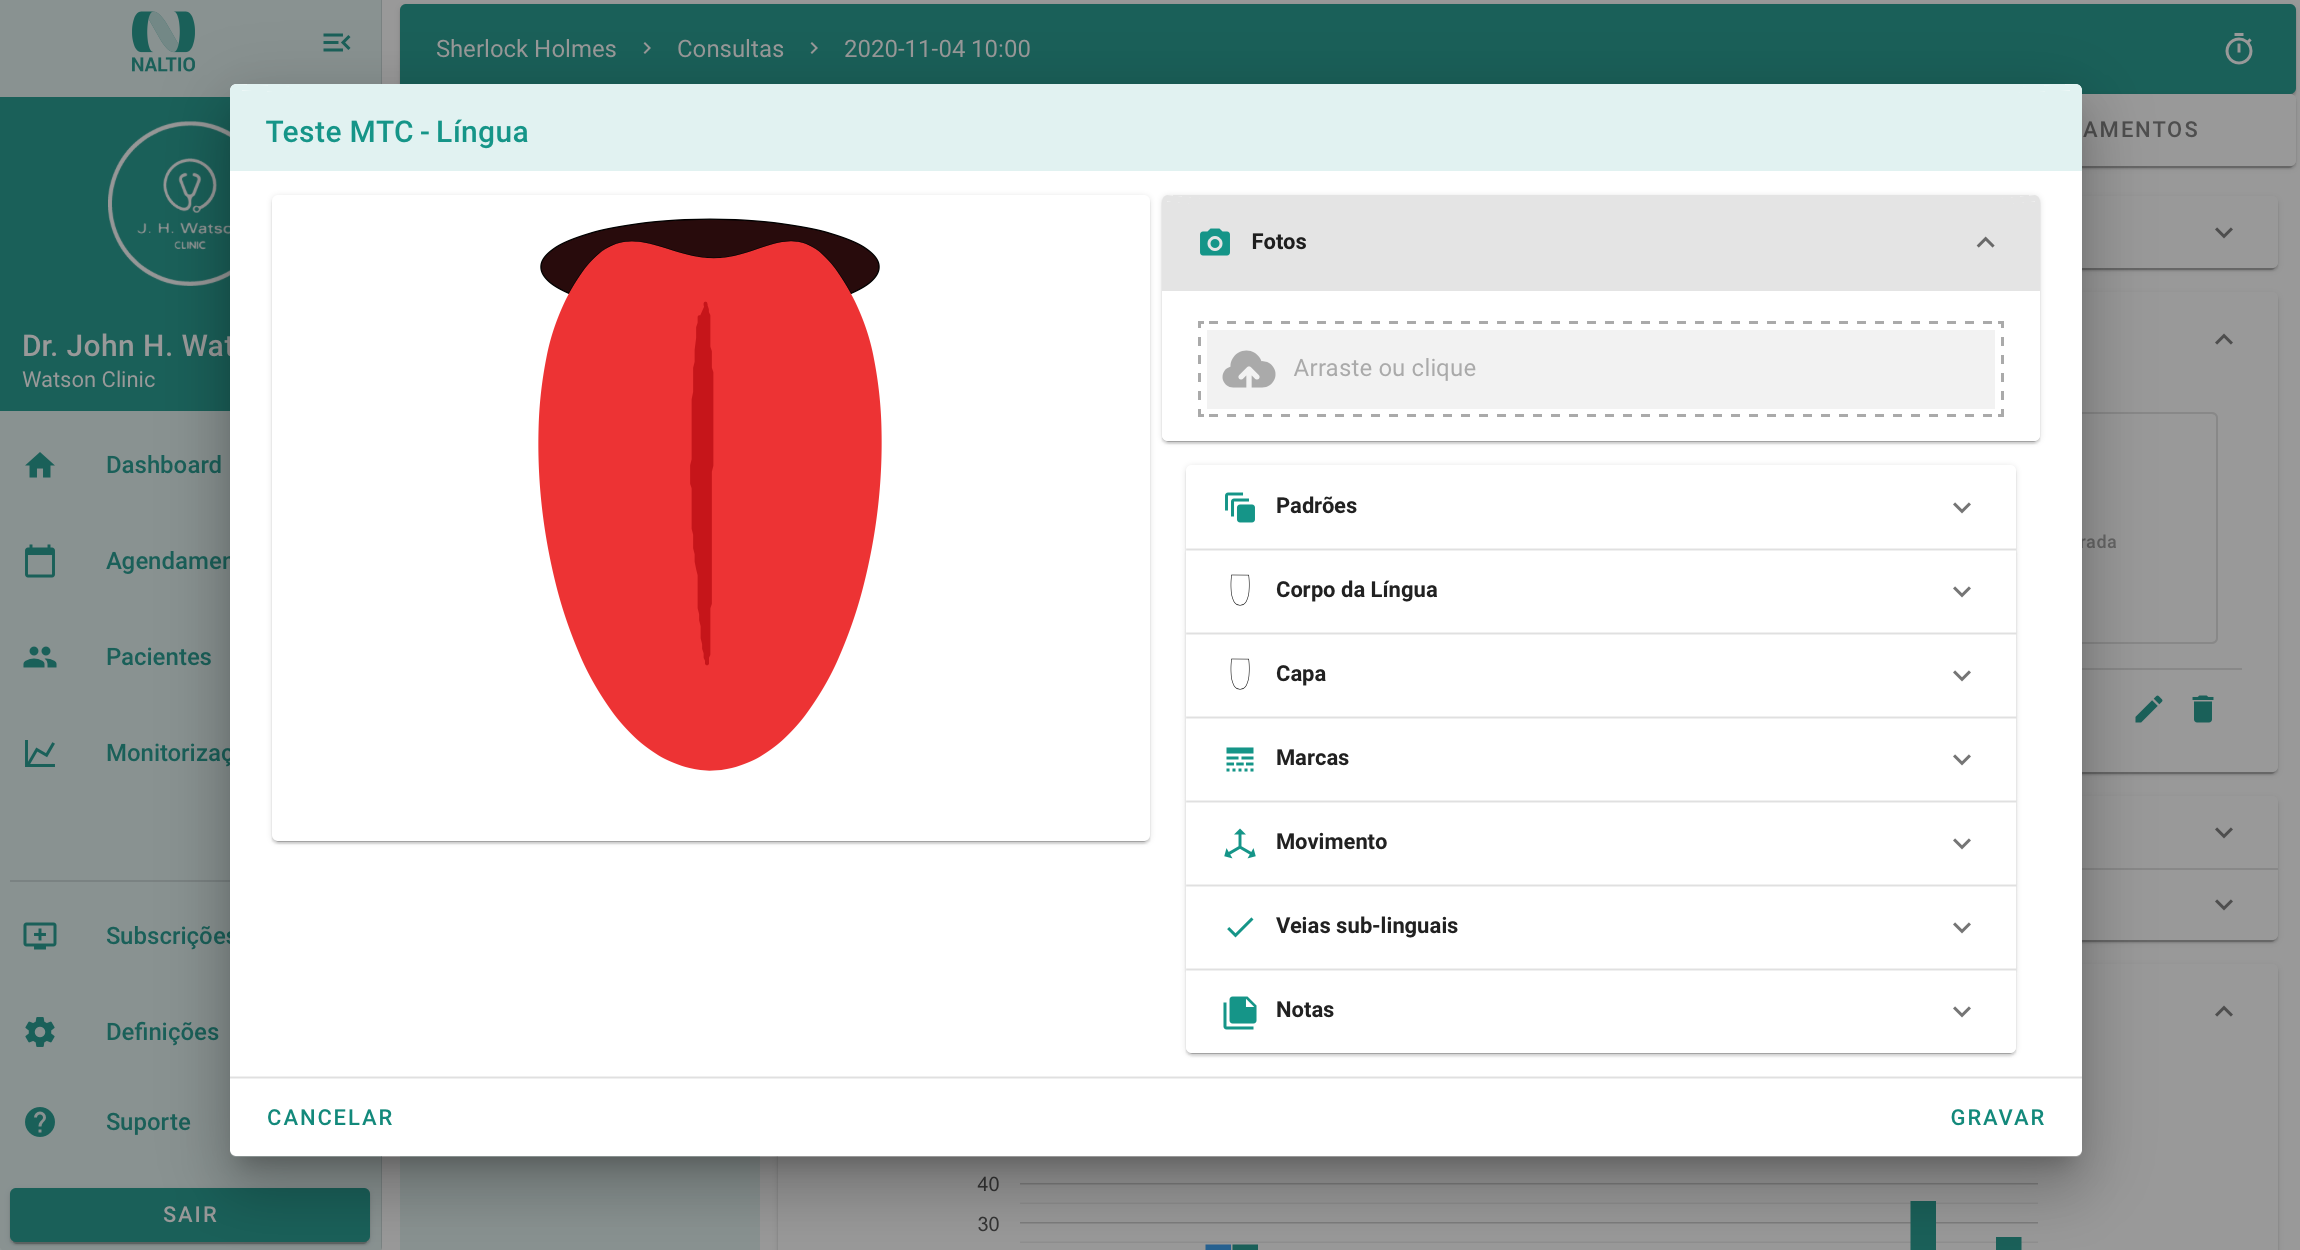This screenshot has width=2300, height=1250.
Task: Expand the Capa section
Action: pyautogui.click(x=1961, y=675)
